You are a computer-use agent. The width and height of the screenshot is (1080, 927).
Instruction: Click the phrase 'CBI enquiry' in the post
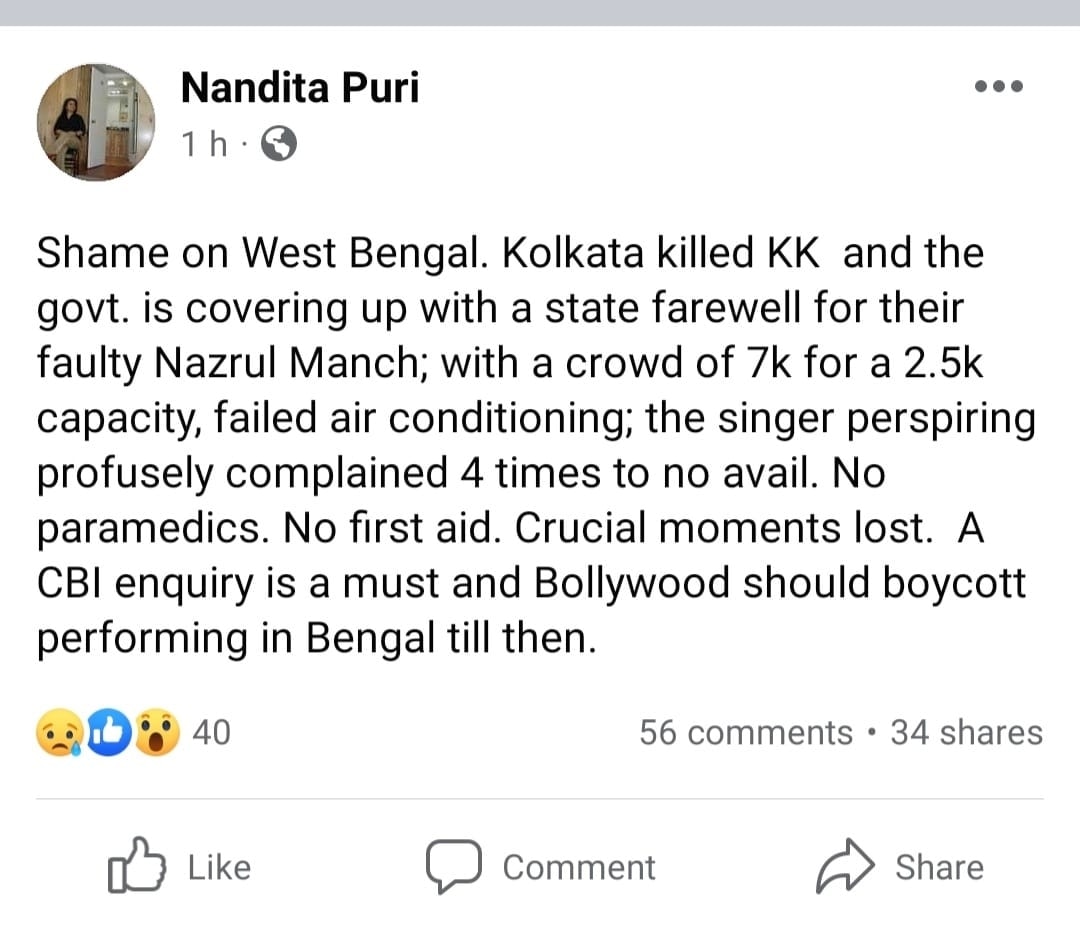click(146, 584)
